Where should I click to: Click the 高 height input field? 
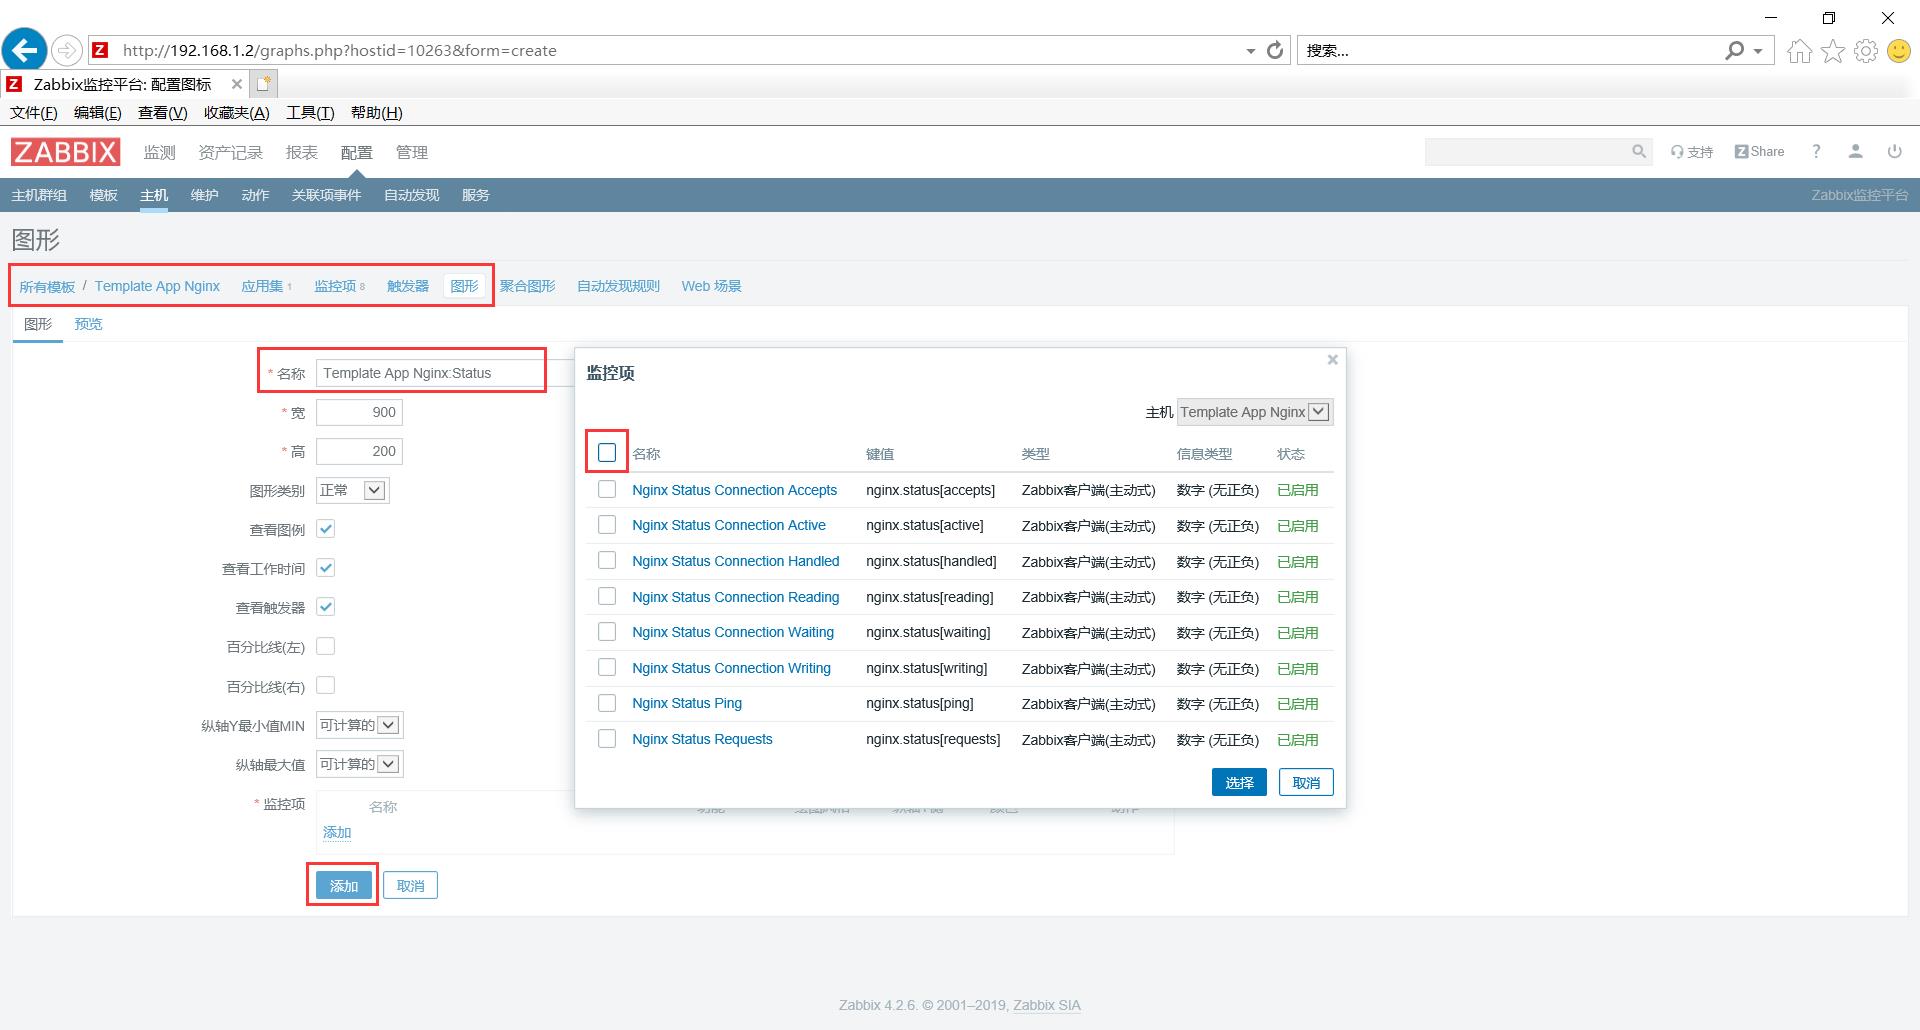(359, 451)
